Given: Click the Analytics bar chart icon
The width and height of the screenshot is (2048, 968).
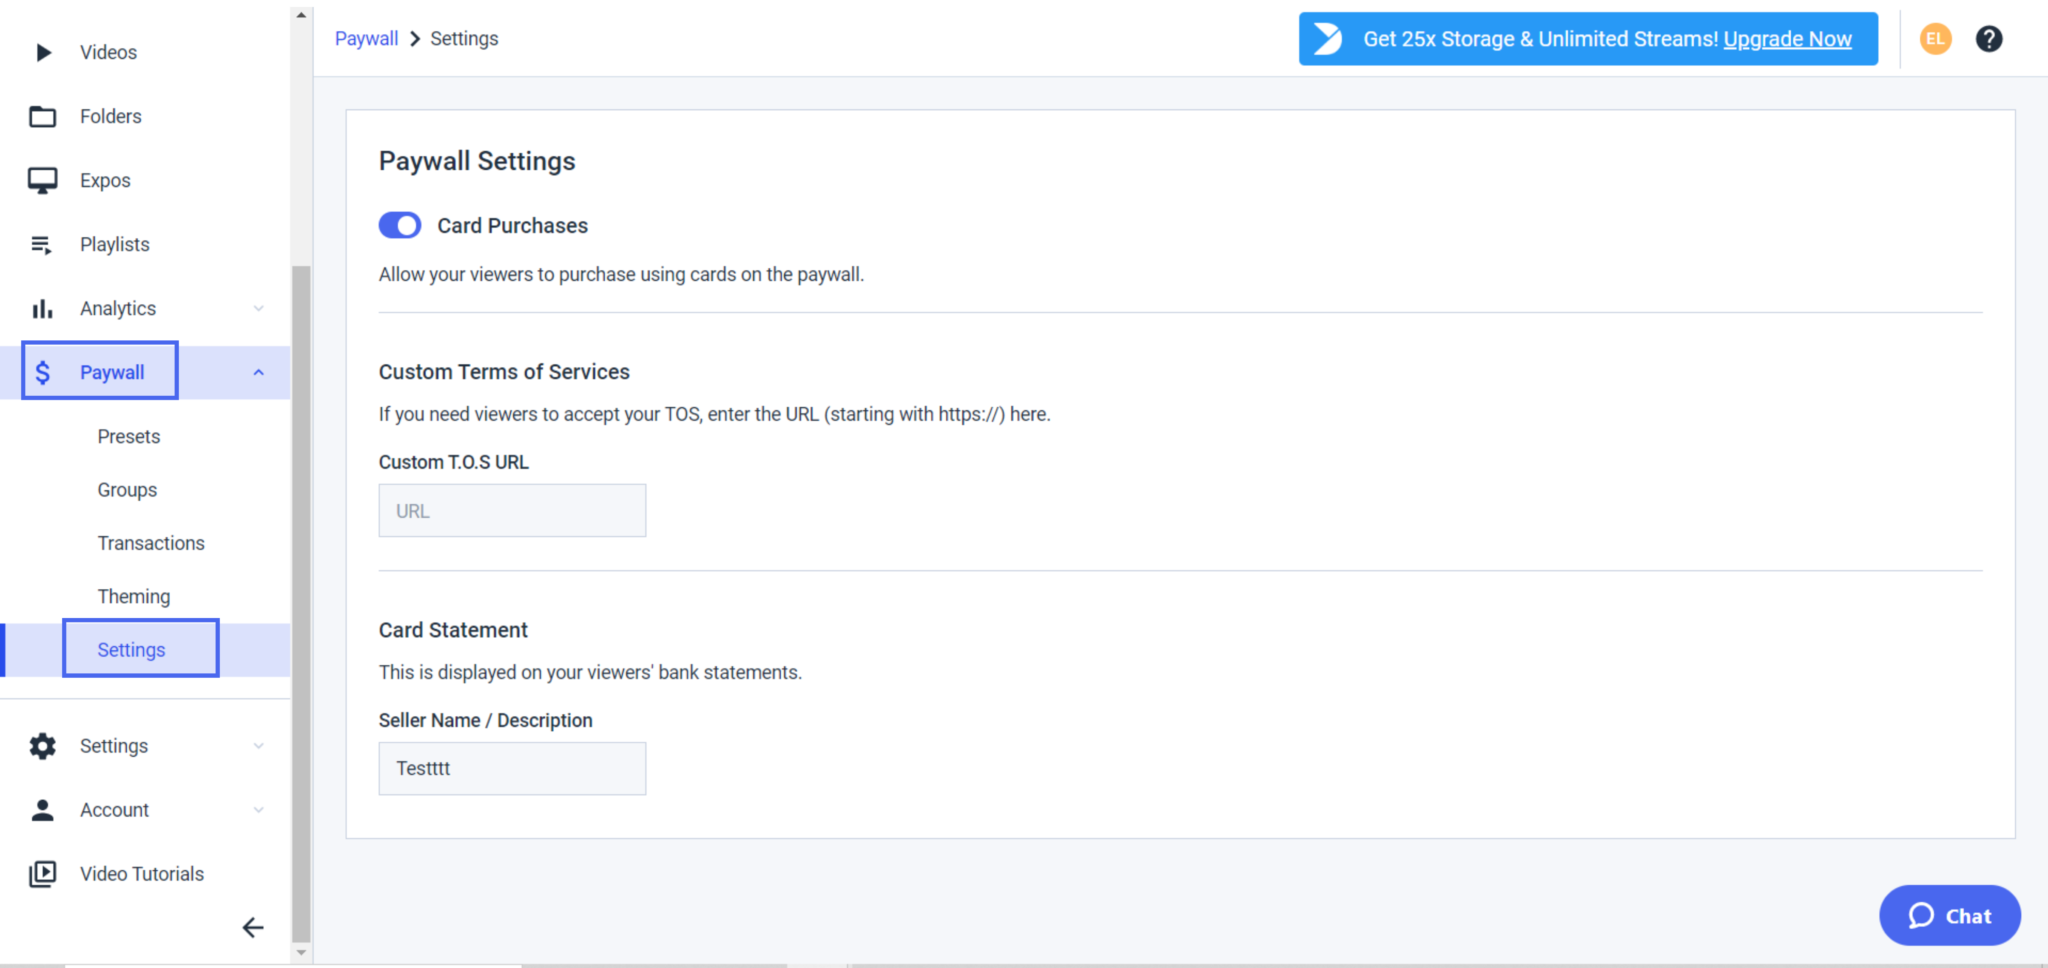Looking at the screenshot, I should 44,308.
